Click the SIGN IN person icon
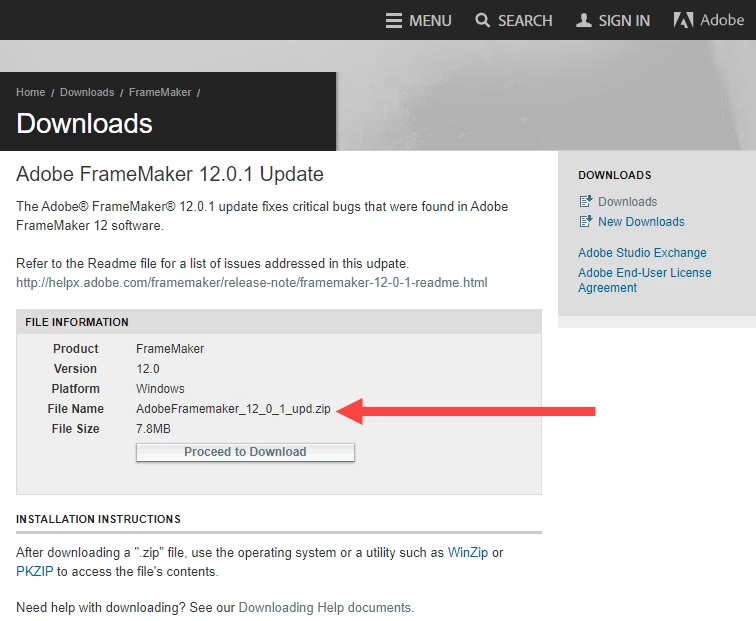Image resolution: width=756 pixels, height=621 pixels. [x=584, y=20]
